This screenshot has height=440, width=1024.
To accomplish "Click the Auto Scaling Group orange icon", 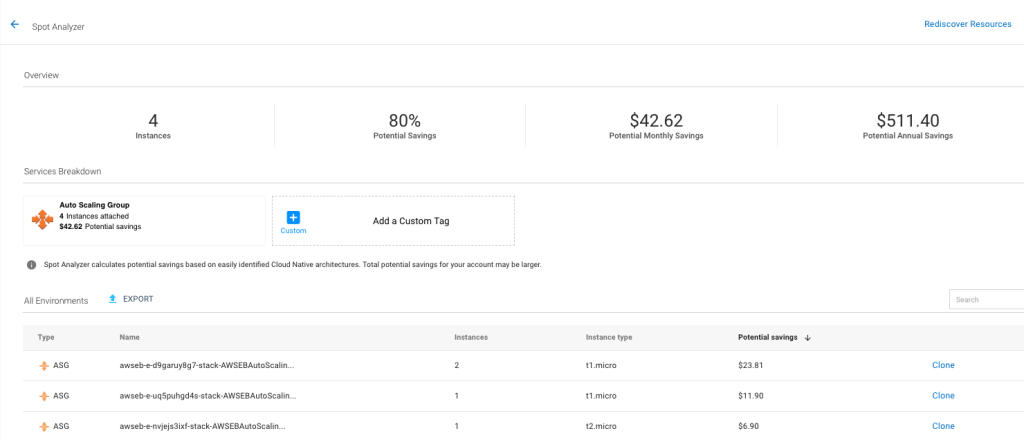I will coord(42,219).
